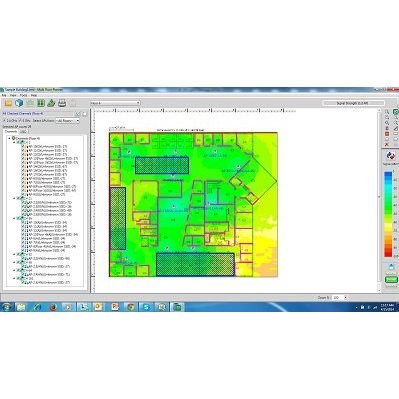Click the green button below the legend

click(x=391, y=280)
